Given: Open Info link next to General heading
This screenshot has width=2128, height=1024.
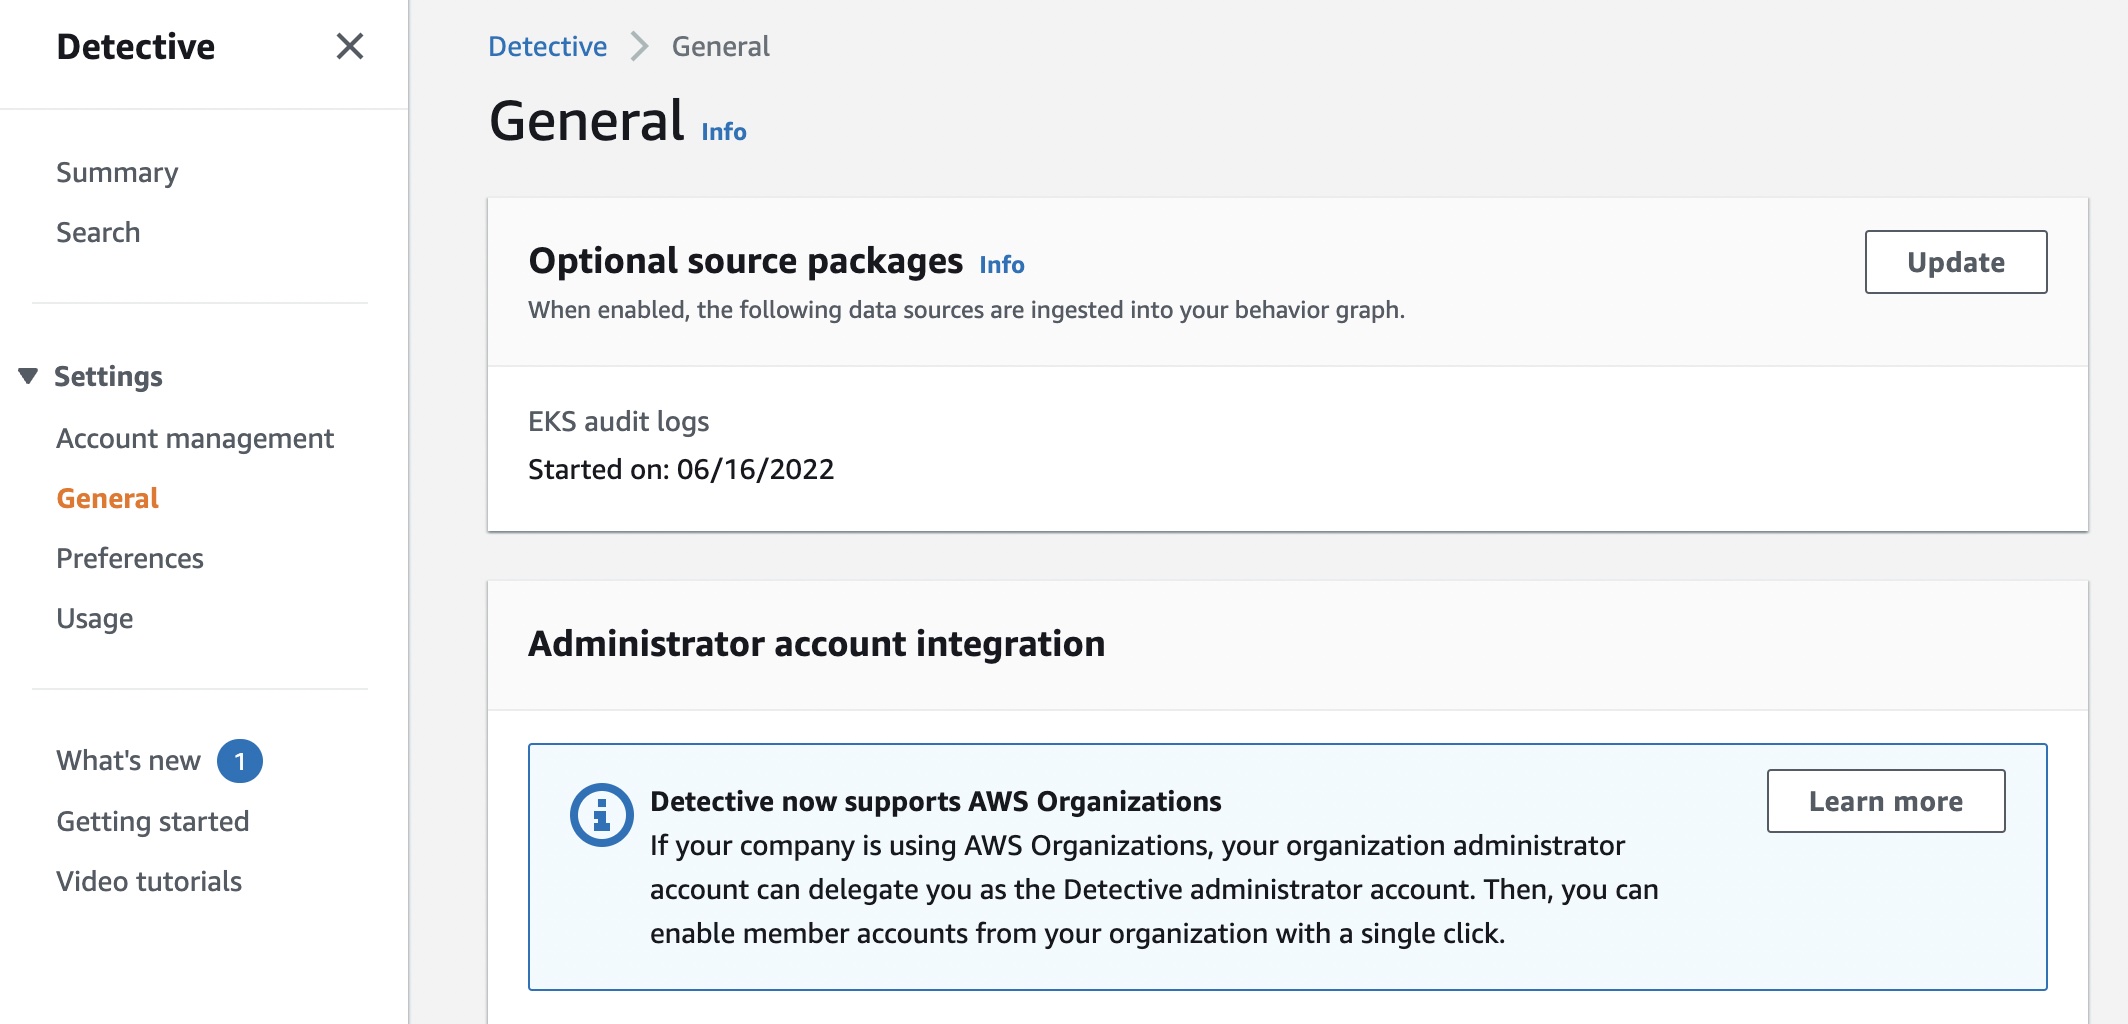Looking at the screenshot, I should pos(724,132).
